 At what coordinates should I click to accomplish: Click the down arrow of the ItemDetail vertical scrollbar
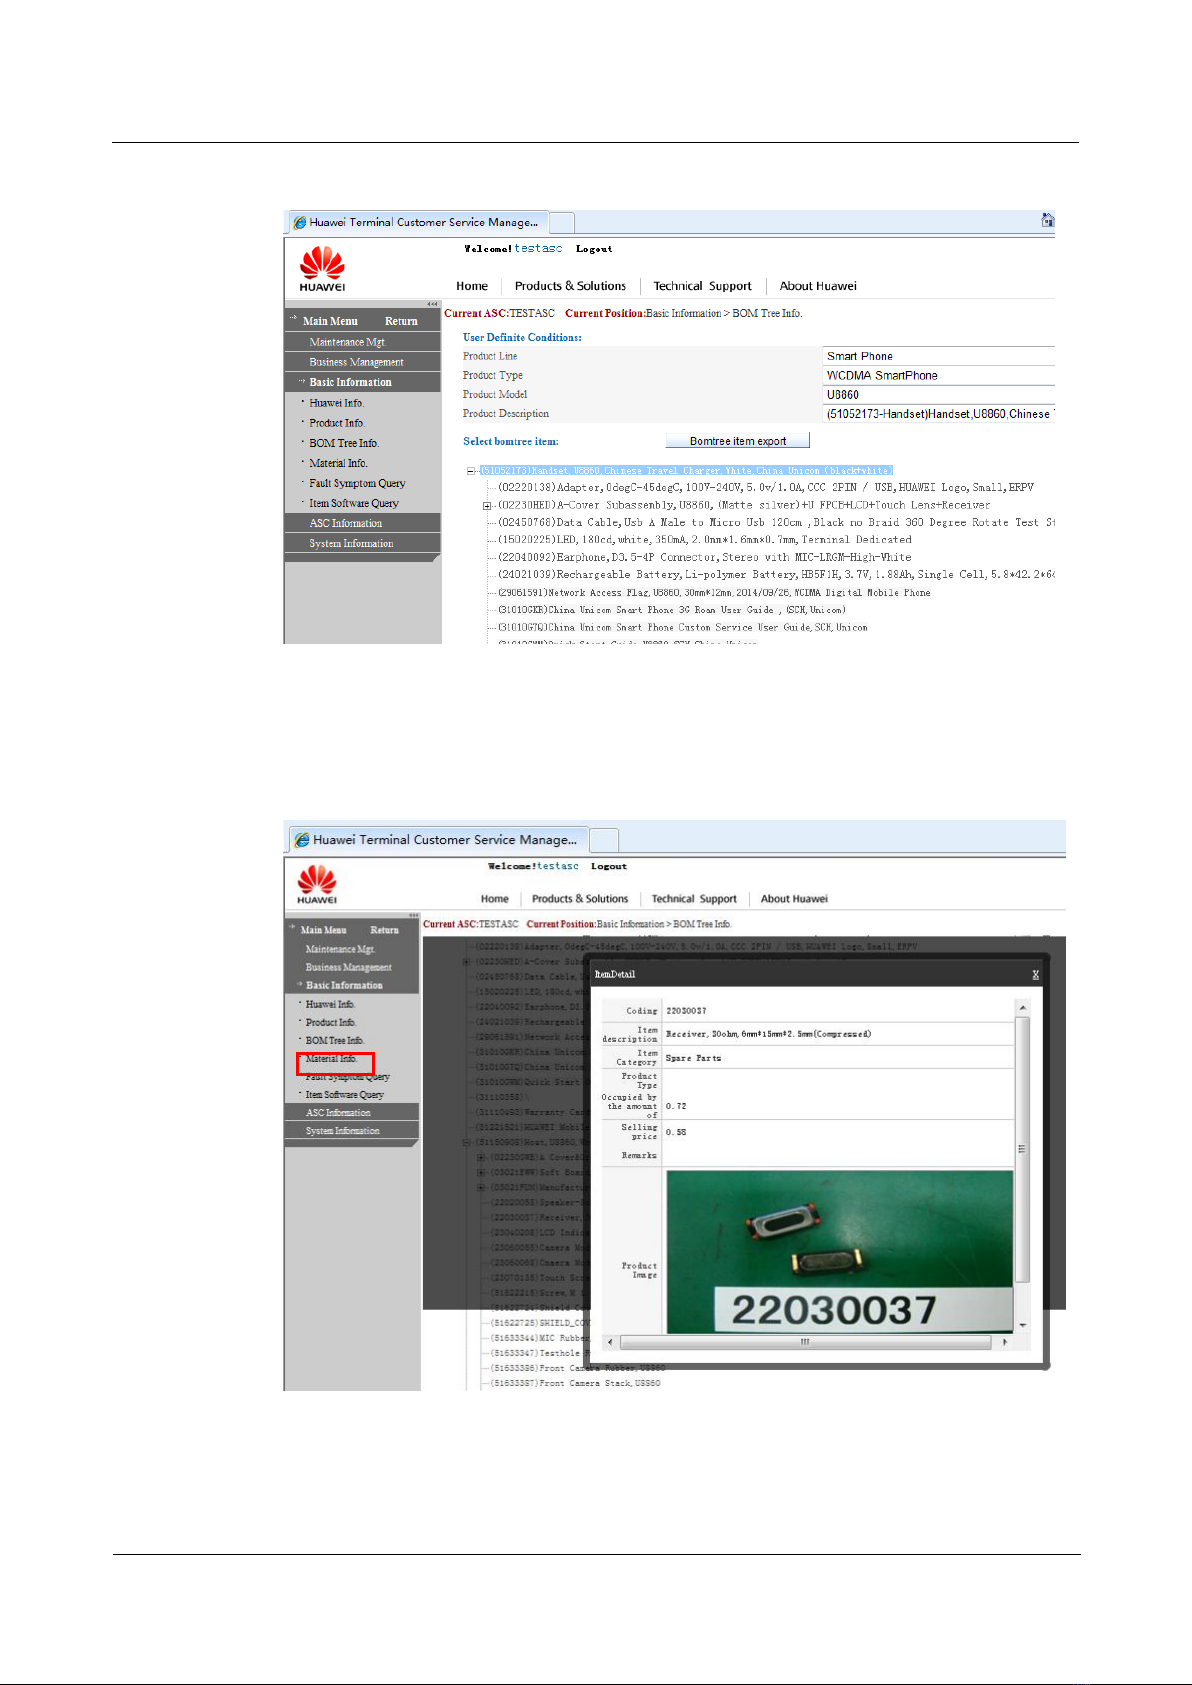[1022, 1325]
